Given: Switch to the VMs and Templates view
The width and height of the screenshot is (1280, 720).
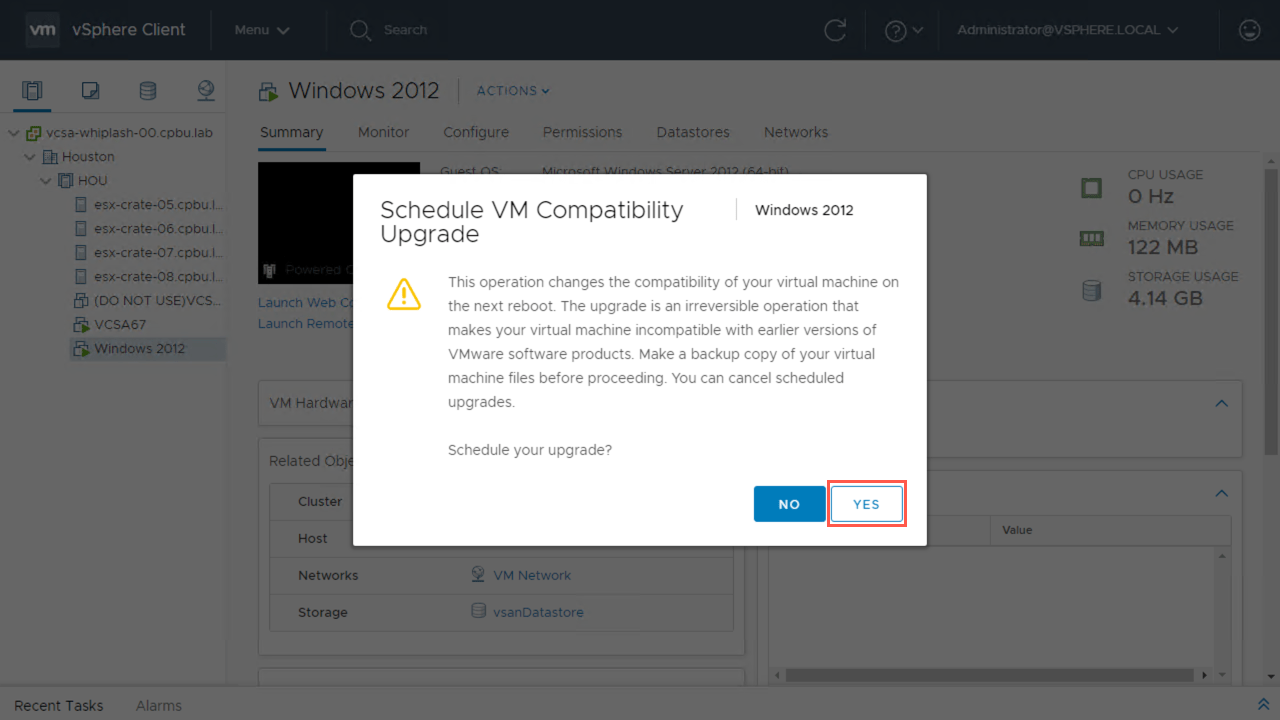Looking at the screenshot, I should click(x=90, y=91).
